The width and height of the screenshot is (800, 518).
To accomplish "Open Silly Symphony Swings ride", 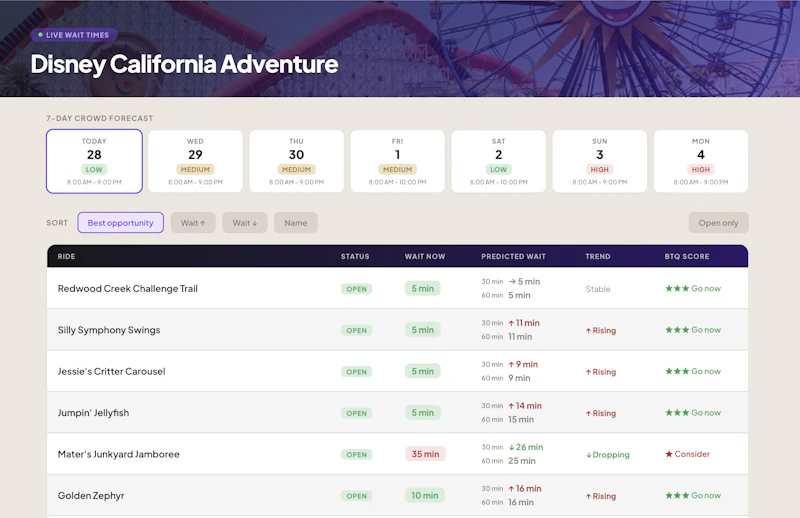I will [x=109, y=330].
